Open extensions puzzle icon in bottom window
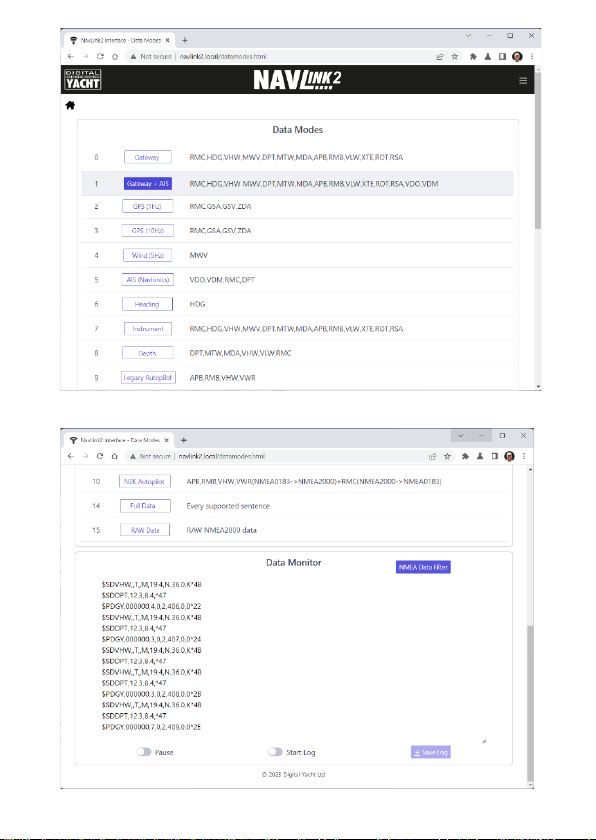 coord(465,456)
